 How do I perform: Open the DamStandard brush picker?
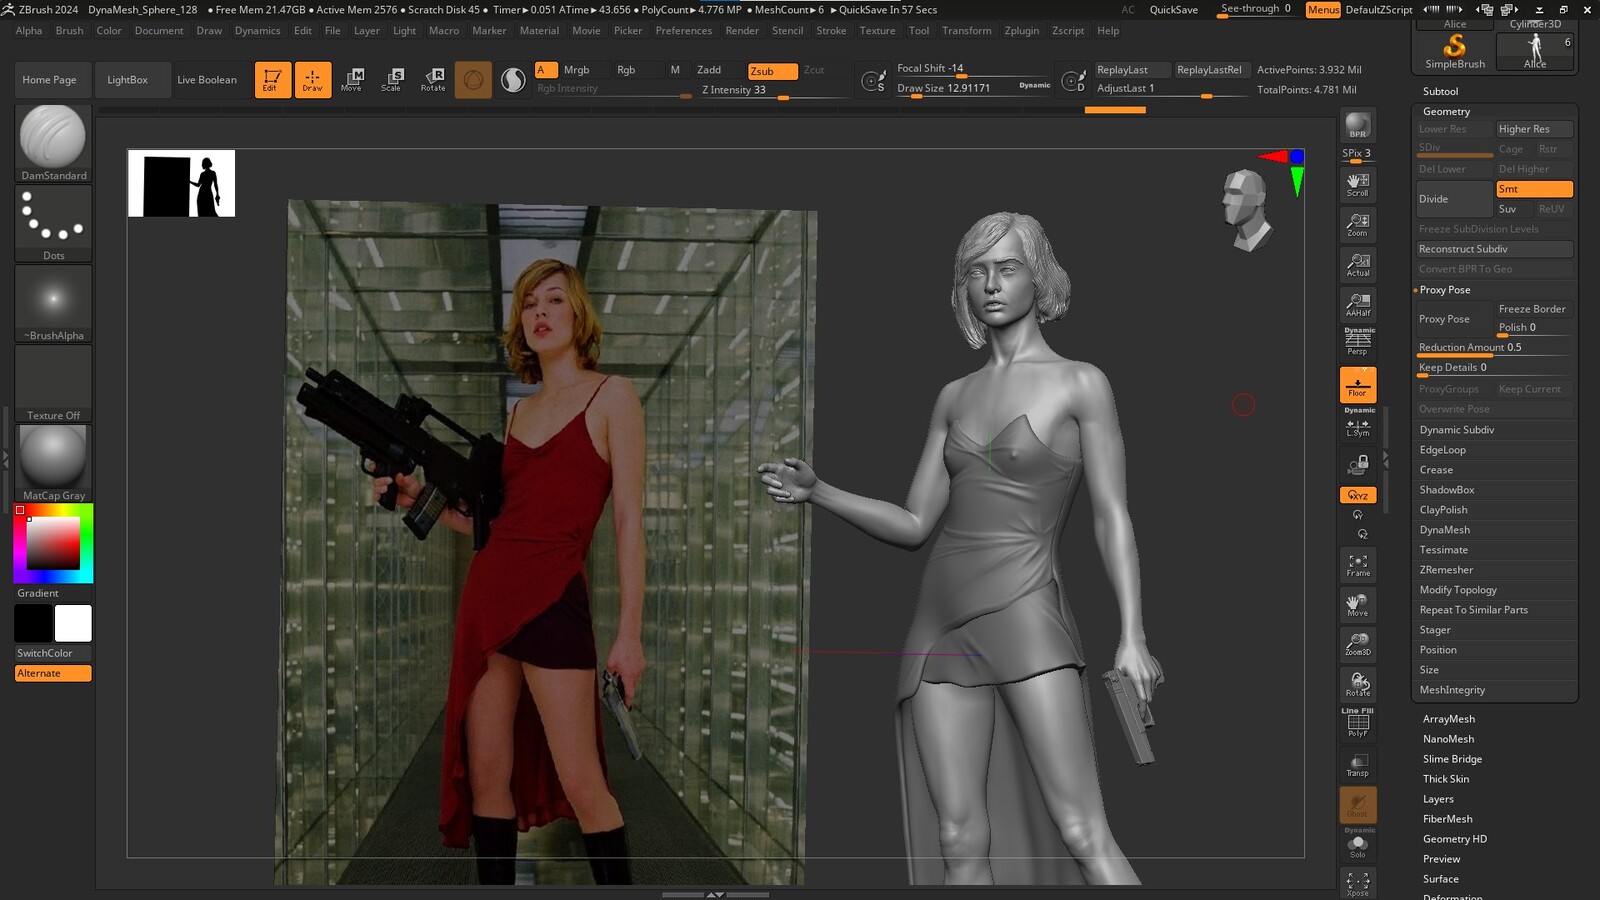(x=53, y=143)
